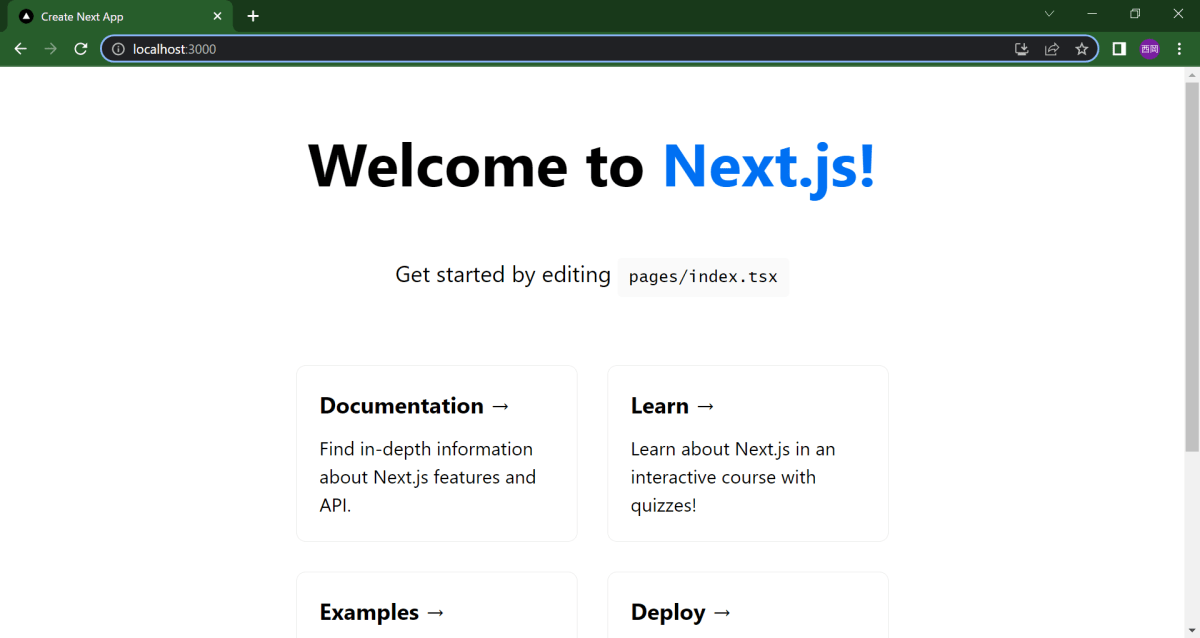The image size is (1200, 638).
Task: Reload the localhost page
Action: click(x=81, y=48)
